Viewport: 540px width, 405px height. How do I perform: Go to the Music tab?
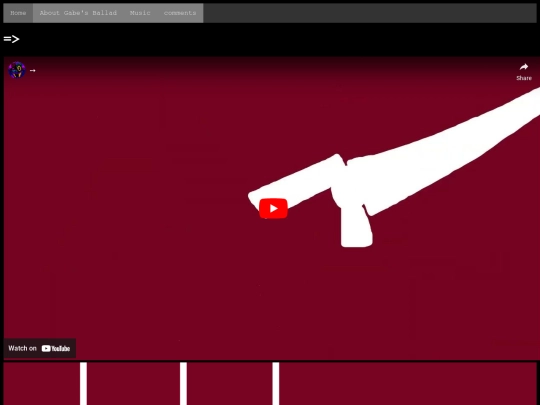tap(140, 13)
